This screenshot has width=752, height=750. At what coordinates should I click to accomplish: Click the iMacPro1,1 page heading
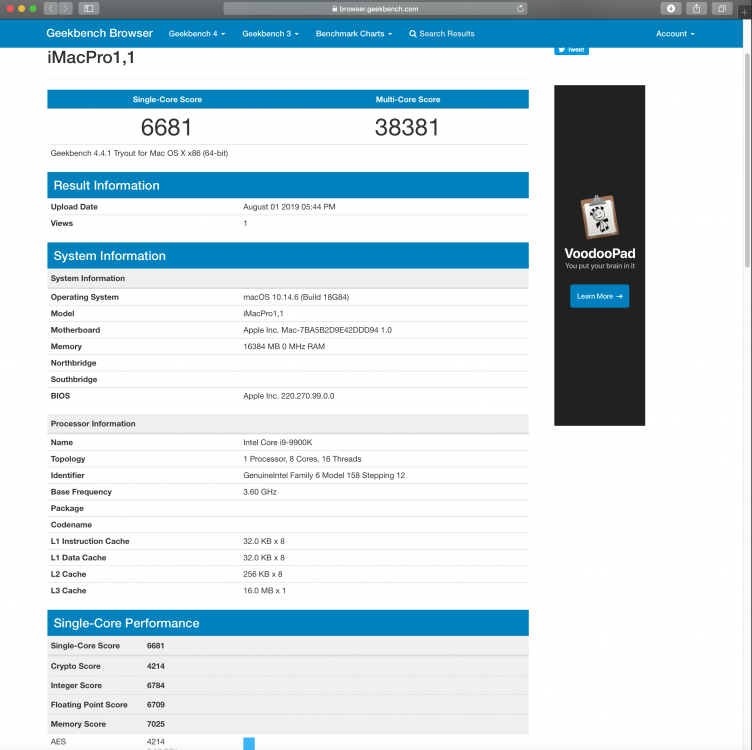[91, 58]
